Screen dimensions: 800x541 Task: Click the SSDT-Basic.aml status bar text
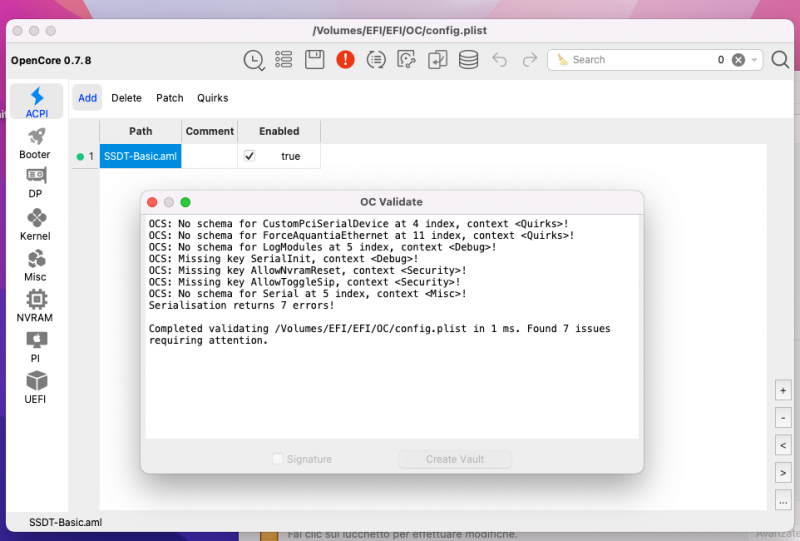point(65,522)
